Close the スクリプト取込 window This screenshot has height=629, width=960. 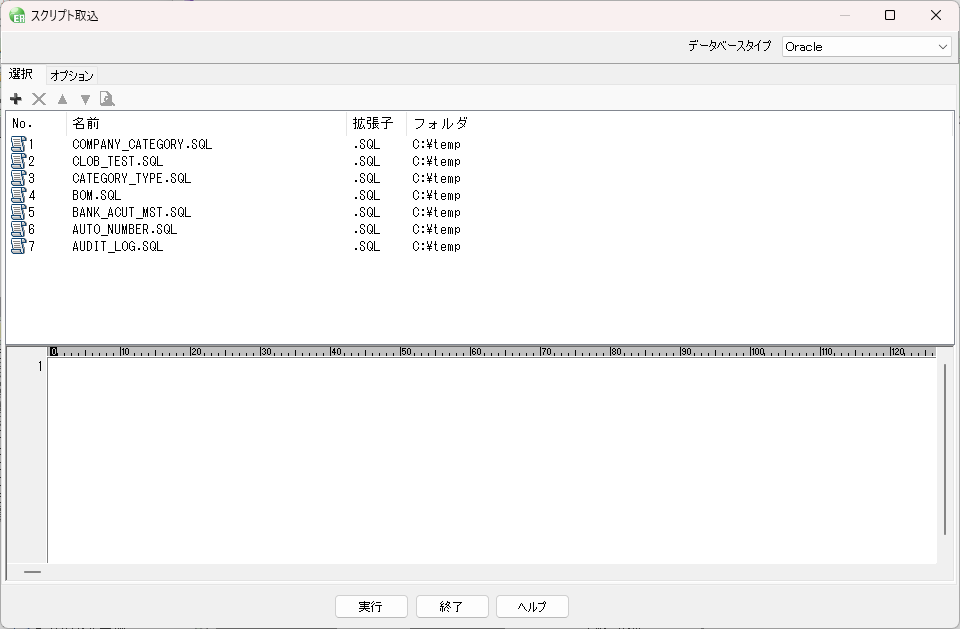pyautogui.click(x=936, y=15)
